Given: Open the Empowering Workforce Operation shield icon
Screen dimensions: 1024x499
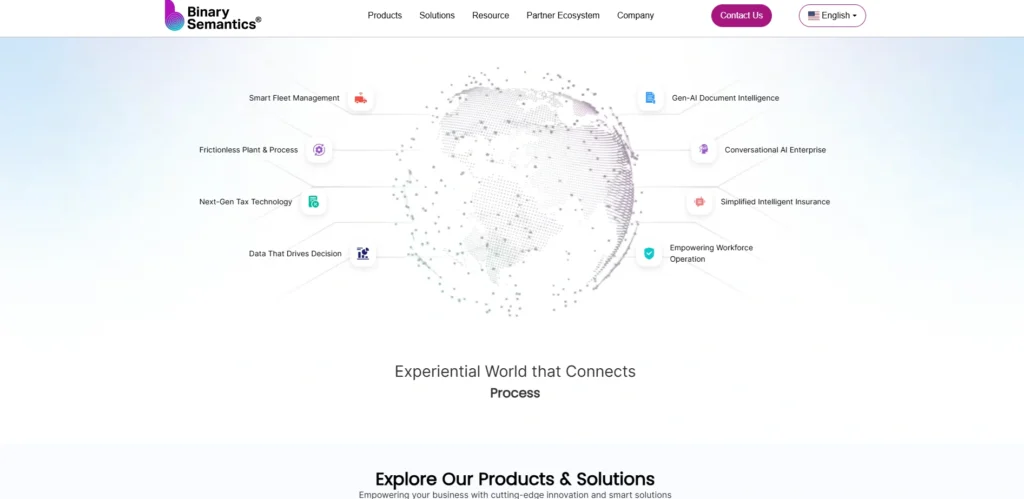Looking at the screenshot, I should click(x=648, y=253).
